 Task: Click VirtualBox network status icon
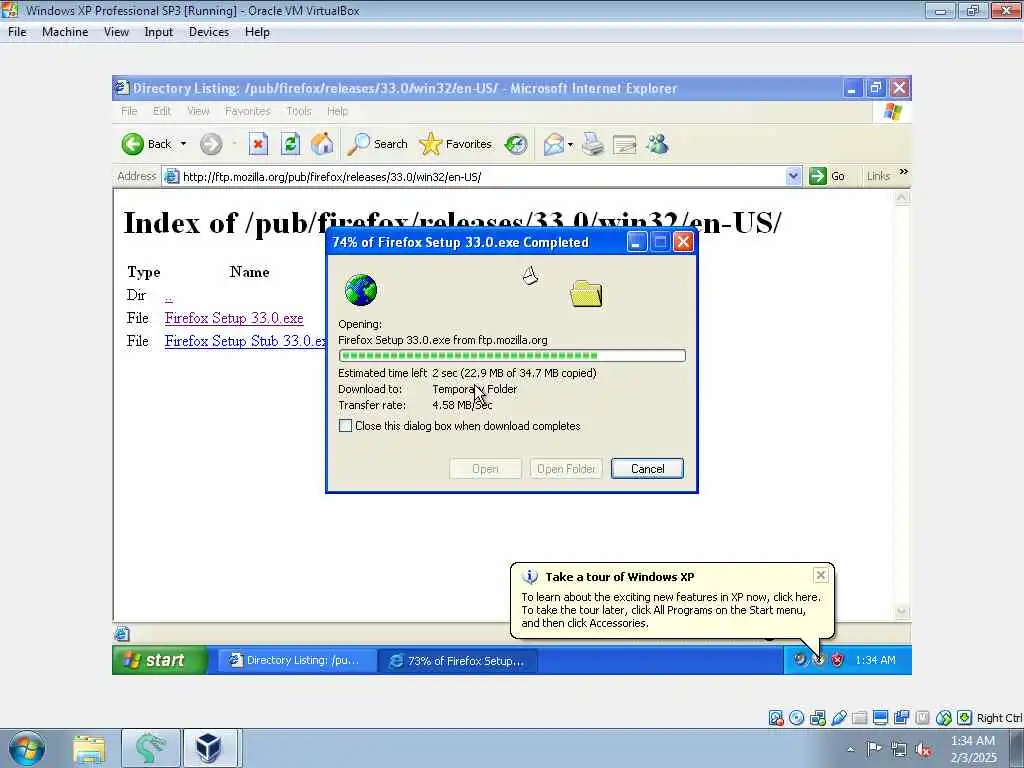pyautogui.click(x=818, y=718)
